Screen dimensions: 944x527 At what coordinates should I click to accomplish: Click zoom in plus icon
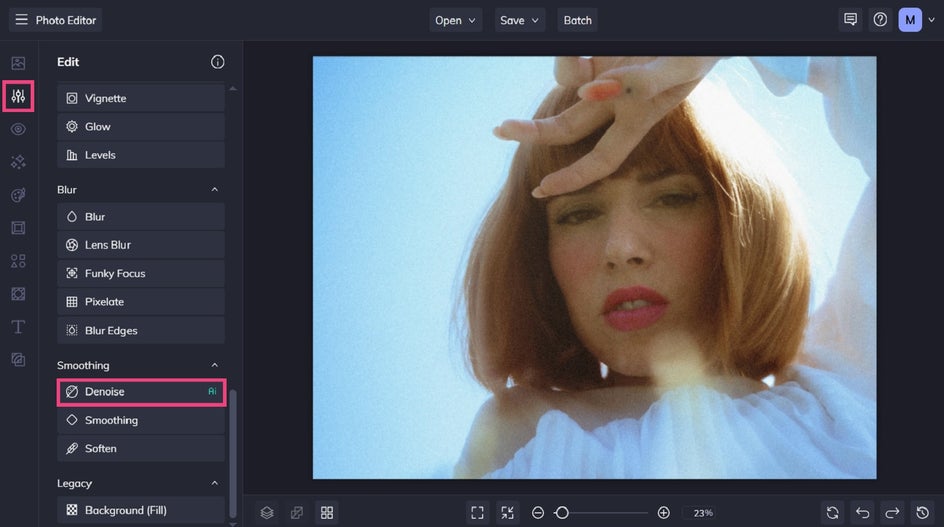[664, 512]
